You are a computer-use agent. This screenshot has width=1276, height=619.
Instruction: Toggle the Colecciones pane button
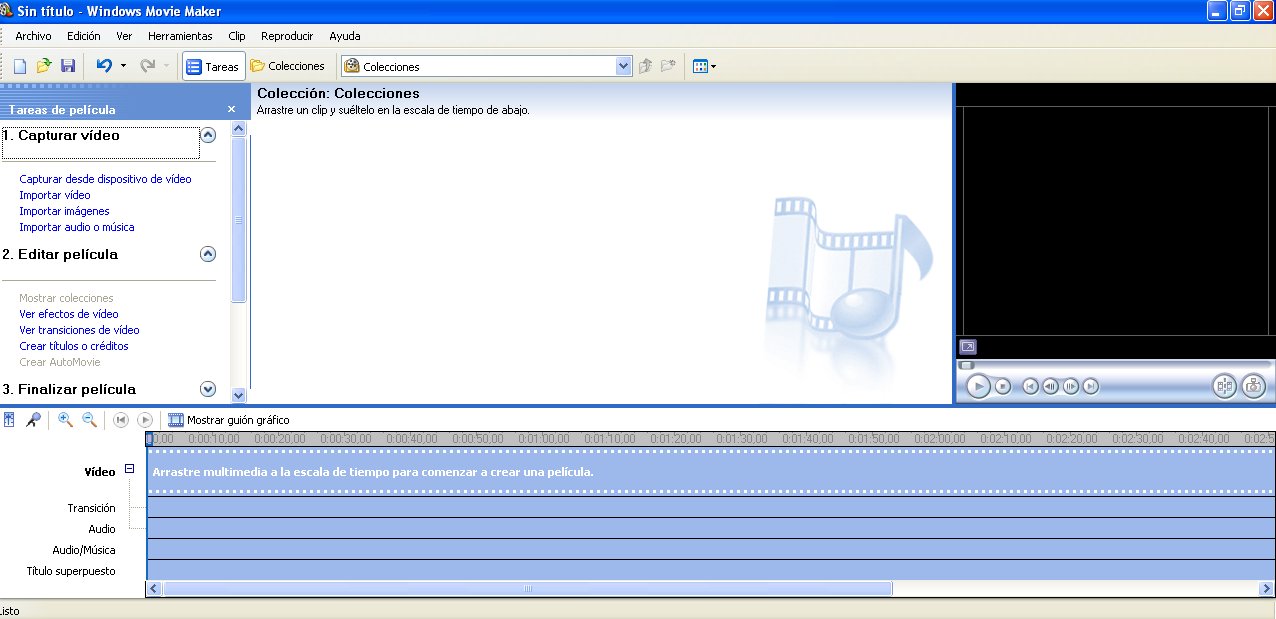(x=288, y=66)
